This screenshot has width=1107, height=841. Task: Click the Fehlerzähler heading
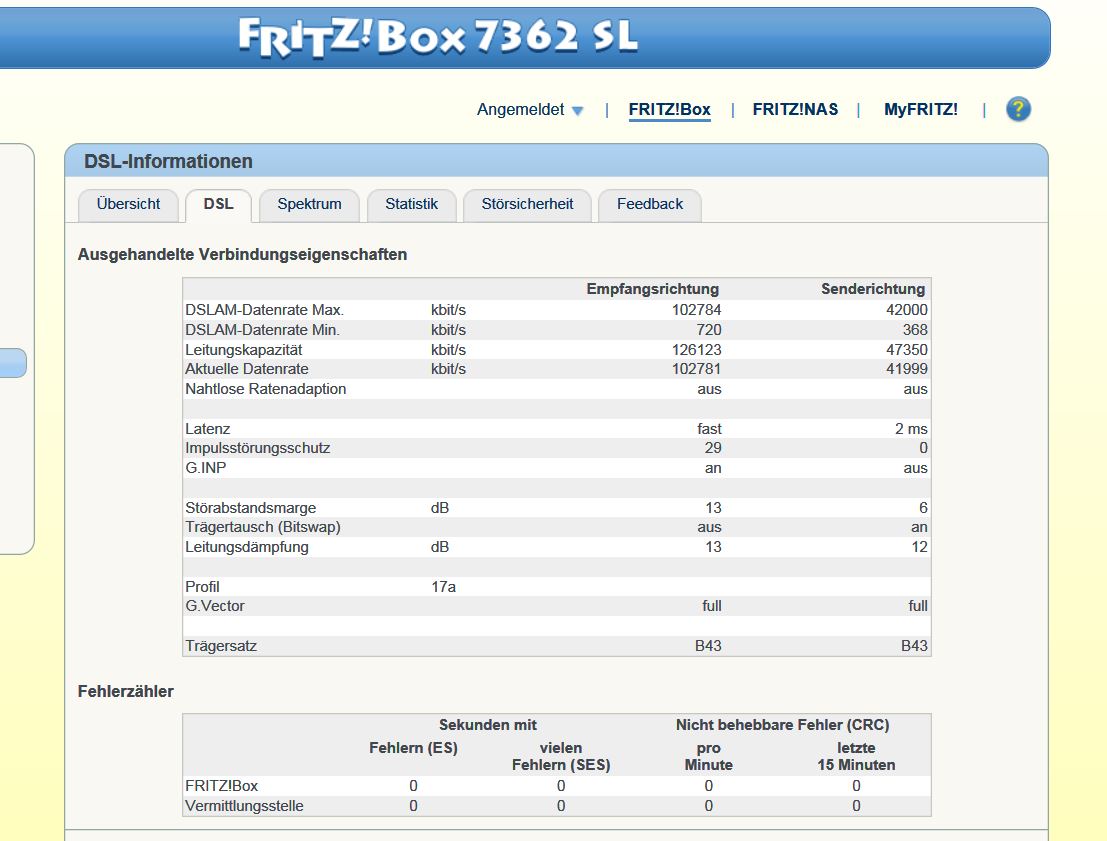coord(126,691)
